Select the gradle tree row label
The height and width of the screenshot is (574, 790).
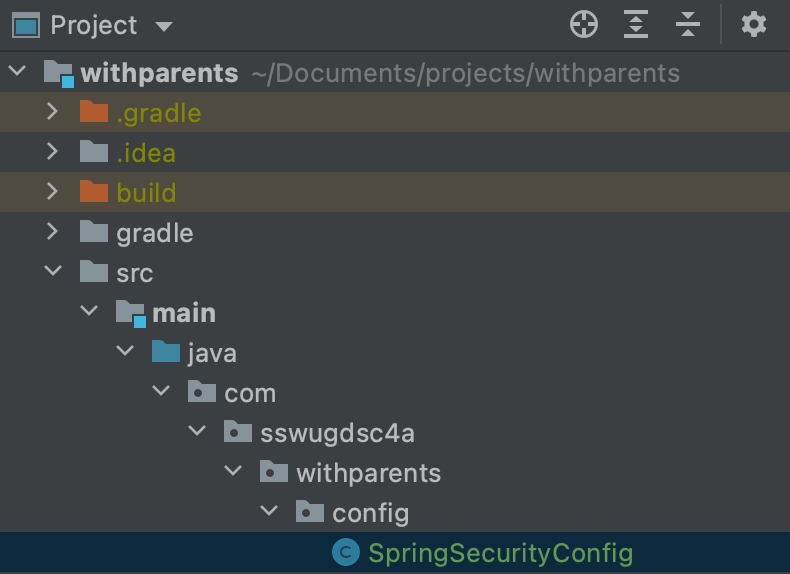coord(155,233)
